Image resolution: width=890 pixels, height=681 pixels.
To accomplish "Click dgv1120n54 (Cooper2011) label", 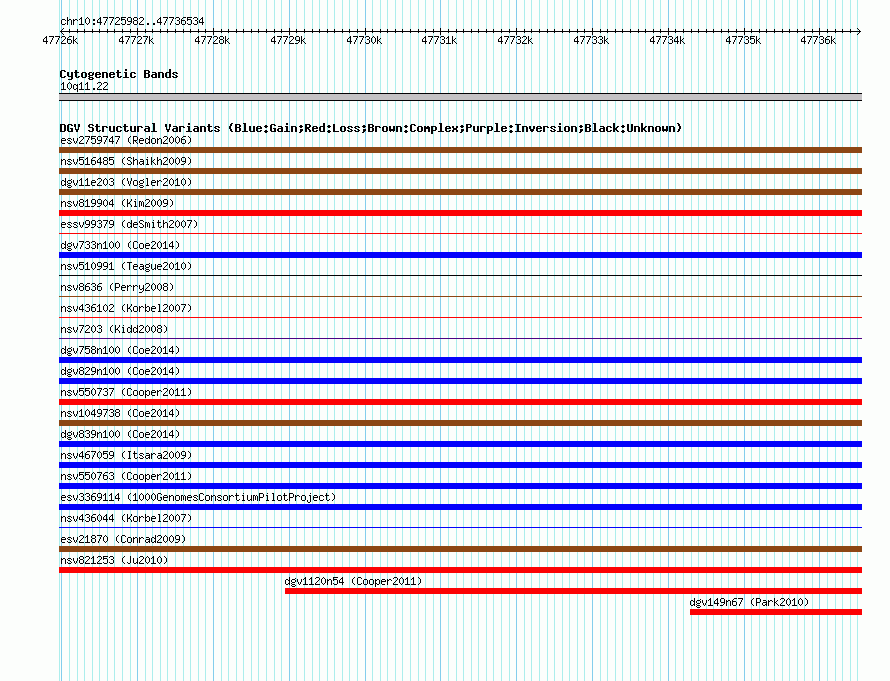I will (x=353, y=581).
